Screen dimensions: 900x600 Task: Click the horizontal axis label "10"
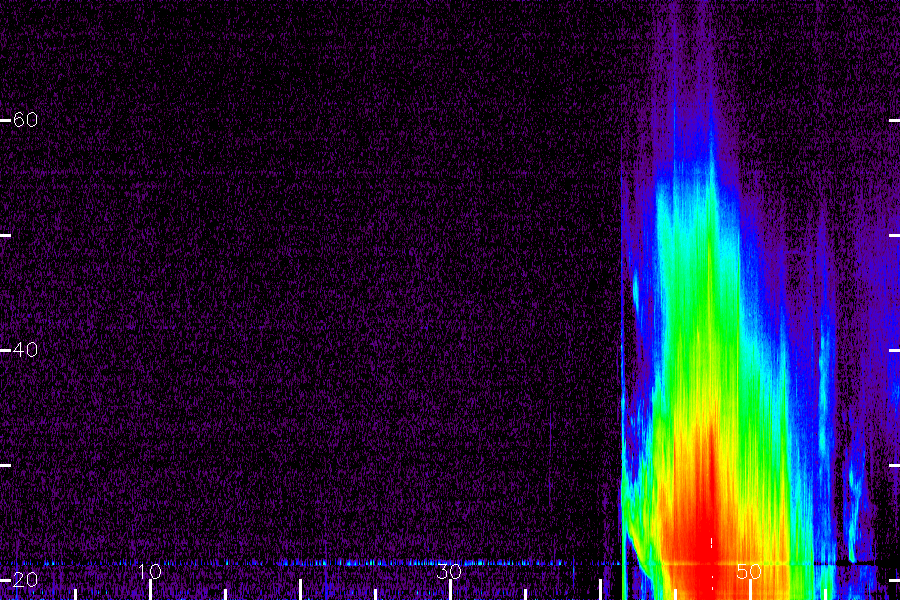150,571
